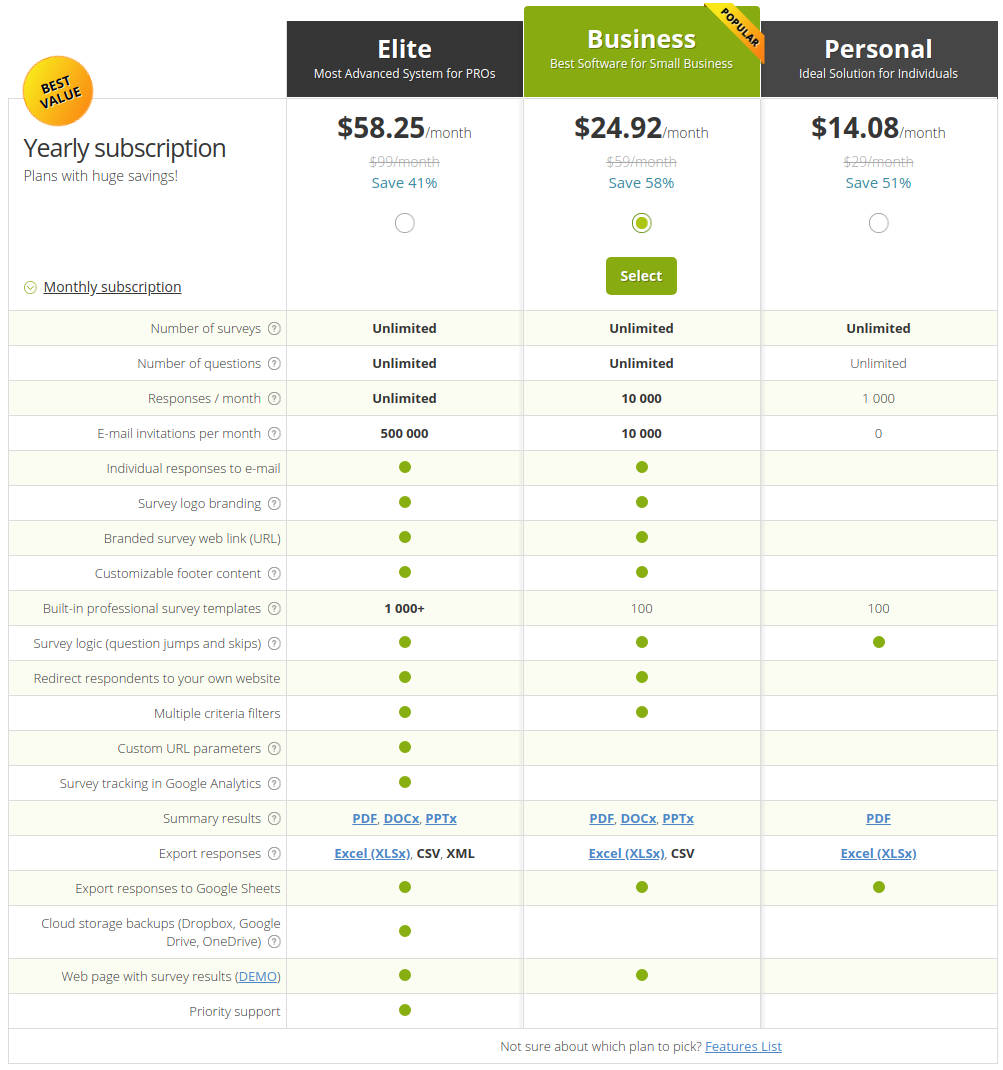The height and width of the screenshot is (1070, 1003).
Task: Open the survey results DEMO link
Action: 257,977
